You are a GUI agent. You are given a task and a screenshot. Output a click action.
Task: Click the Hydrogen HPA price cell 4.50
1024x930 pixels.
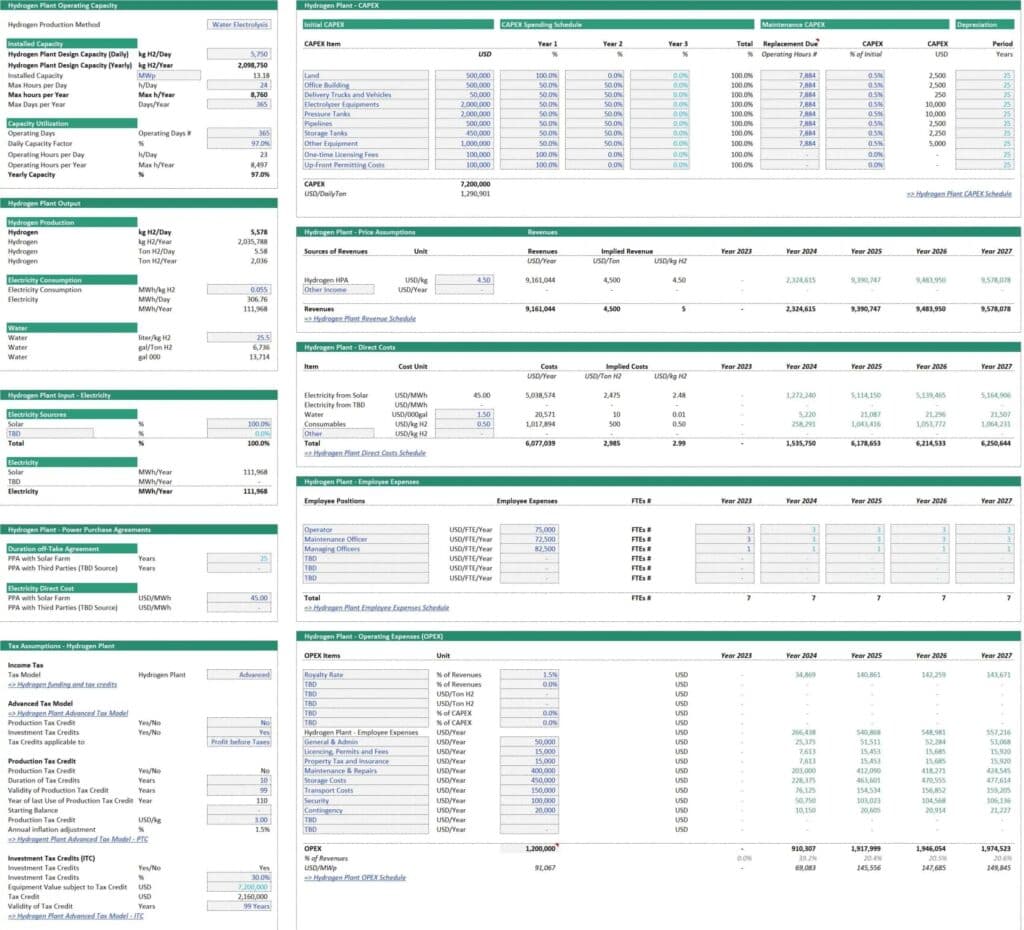pos(464,280)
